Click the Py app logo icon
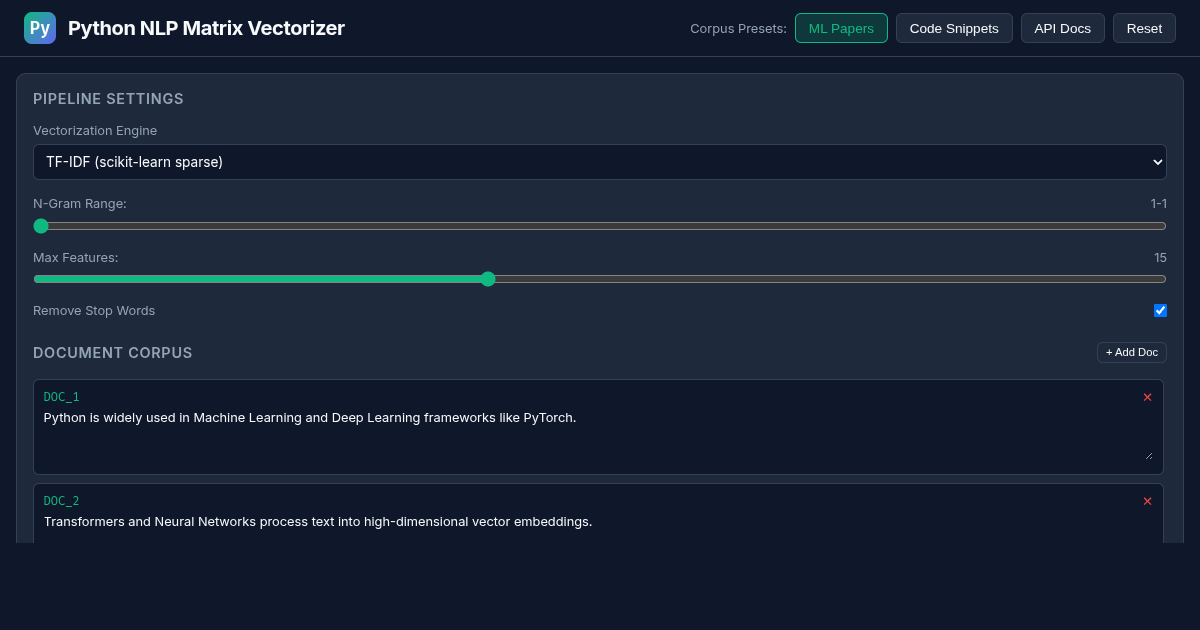This screenshot has height=630, width=1200. pos(40,28)
